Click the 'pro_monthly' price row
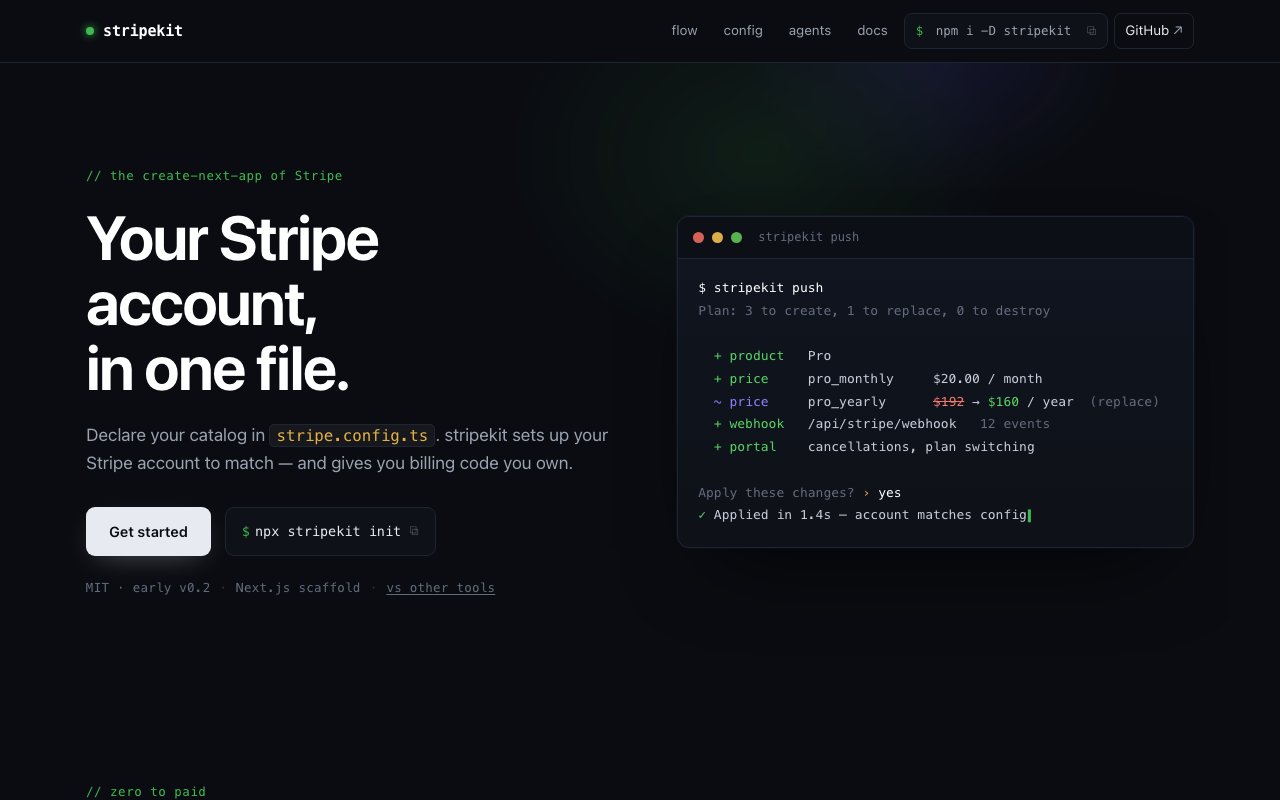This screenshot has width=1280, height=800. tap(878, 379)
